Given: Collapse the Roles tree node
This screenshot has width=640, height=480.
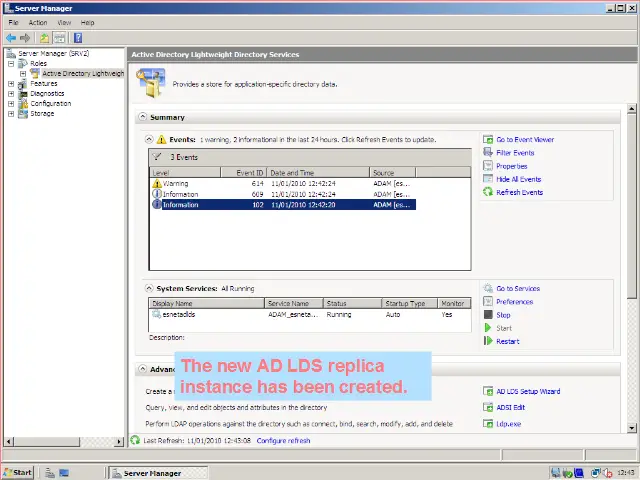Looking at the screenshot, I should coord(11,64).
